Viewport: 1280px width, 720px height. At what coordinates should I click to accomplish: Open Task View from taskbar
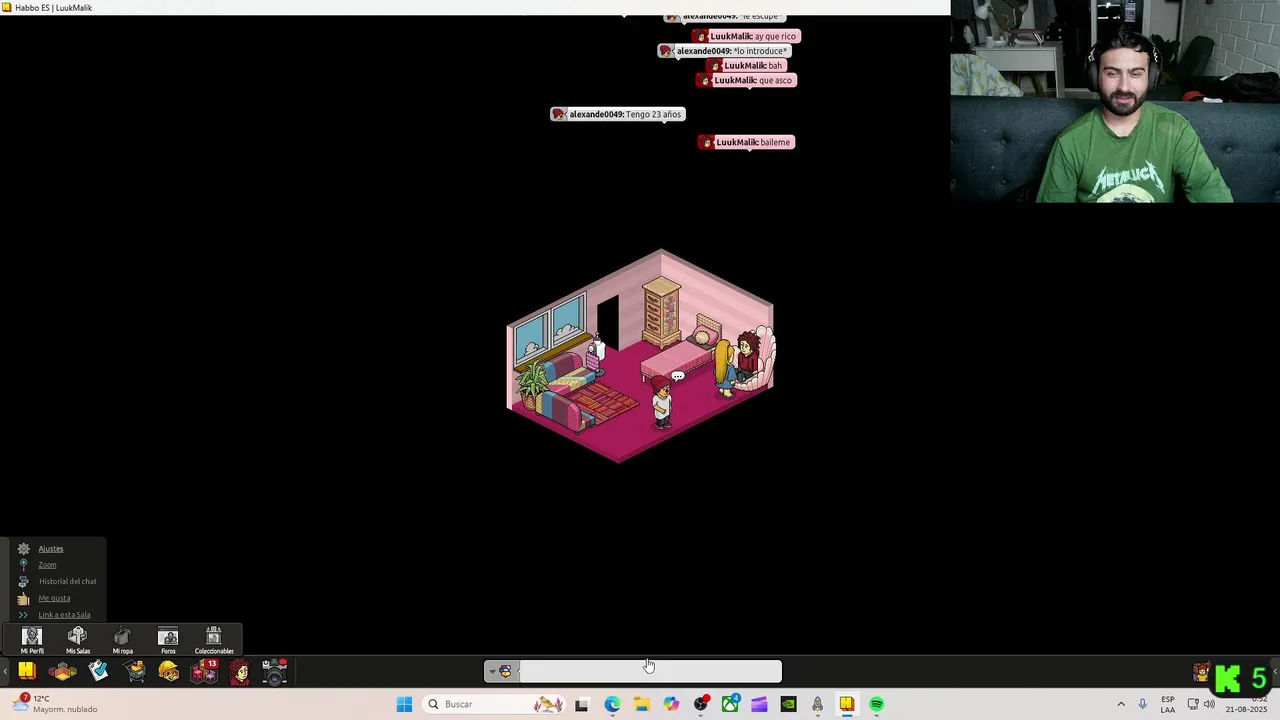pos(582,704)
